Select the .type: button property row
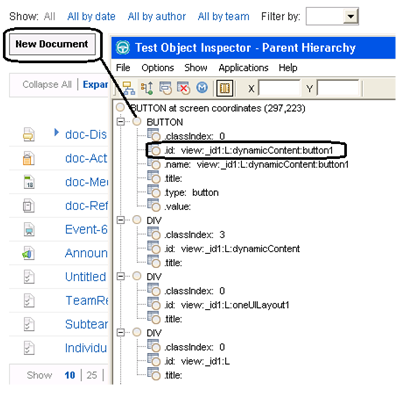This screenshot has height=400, width=400. tap(183, 192)
